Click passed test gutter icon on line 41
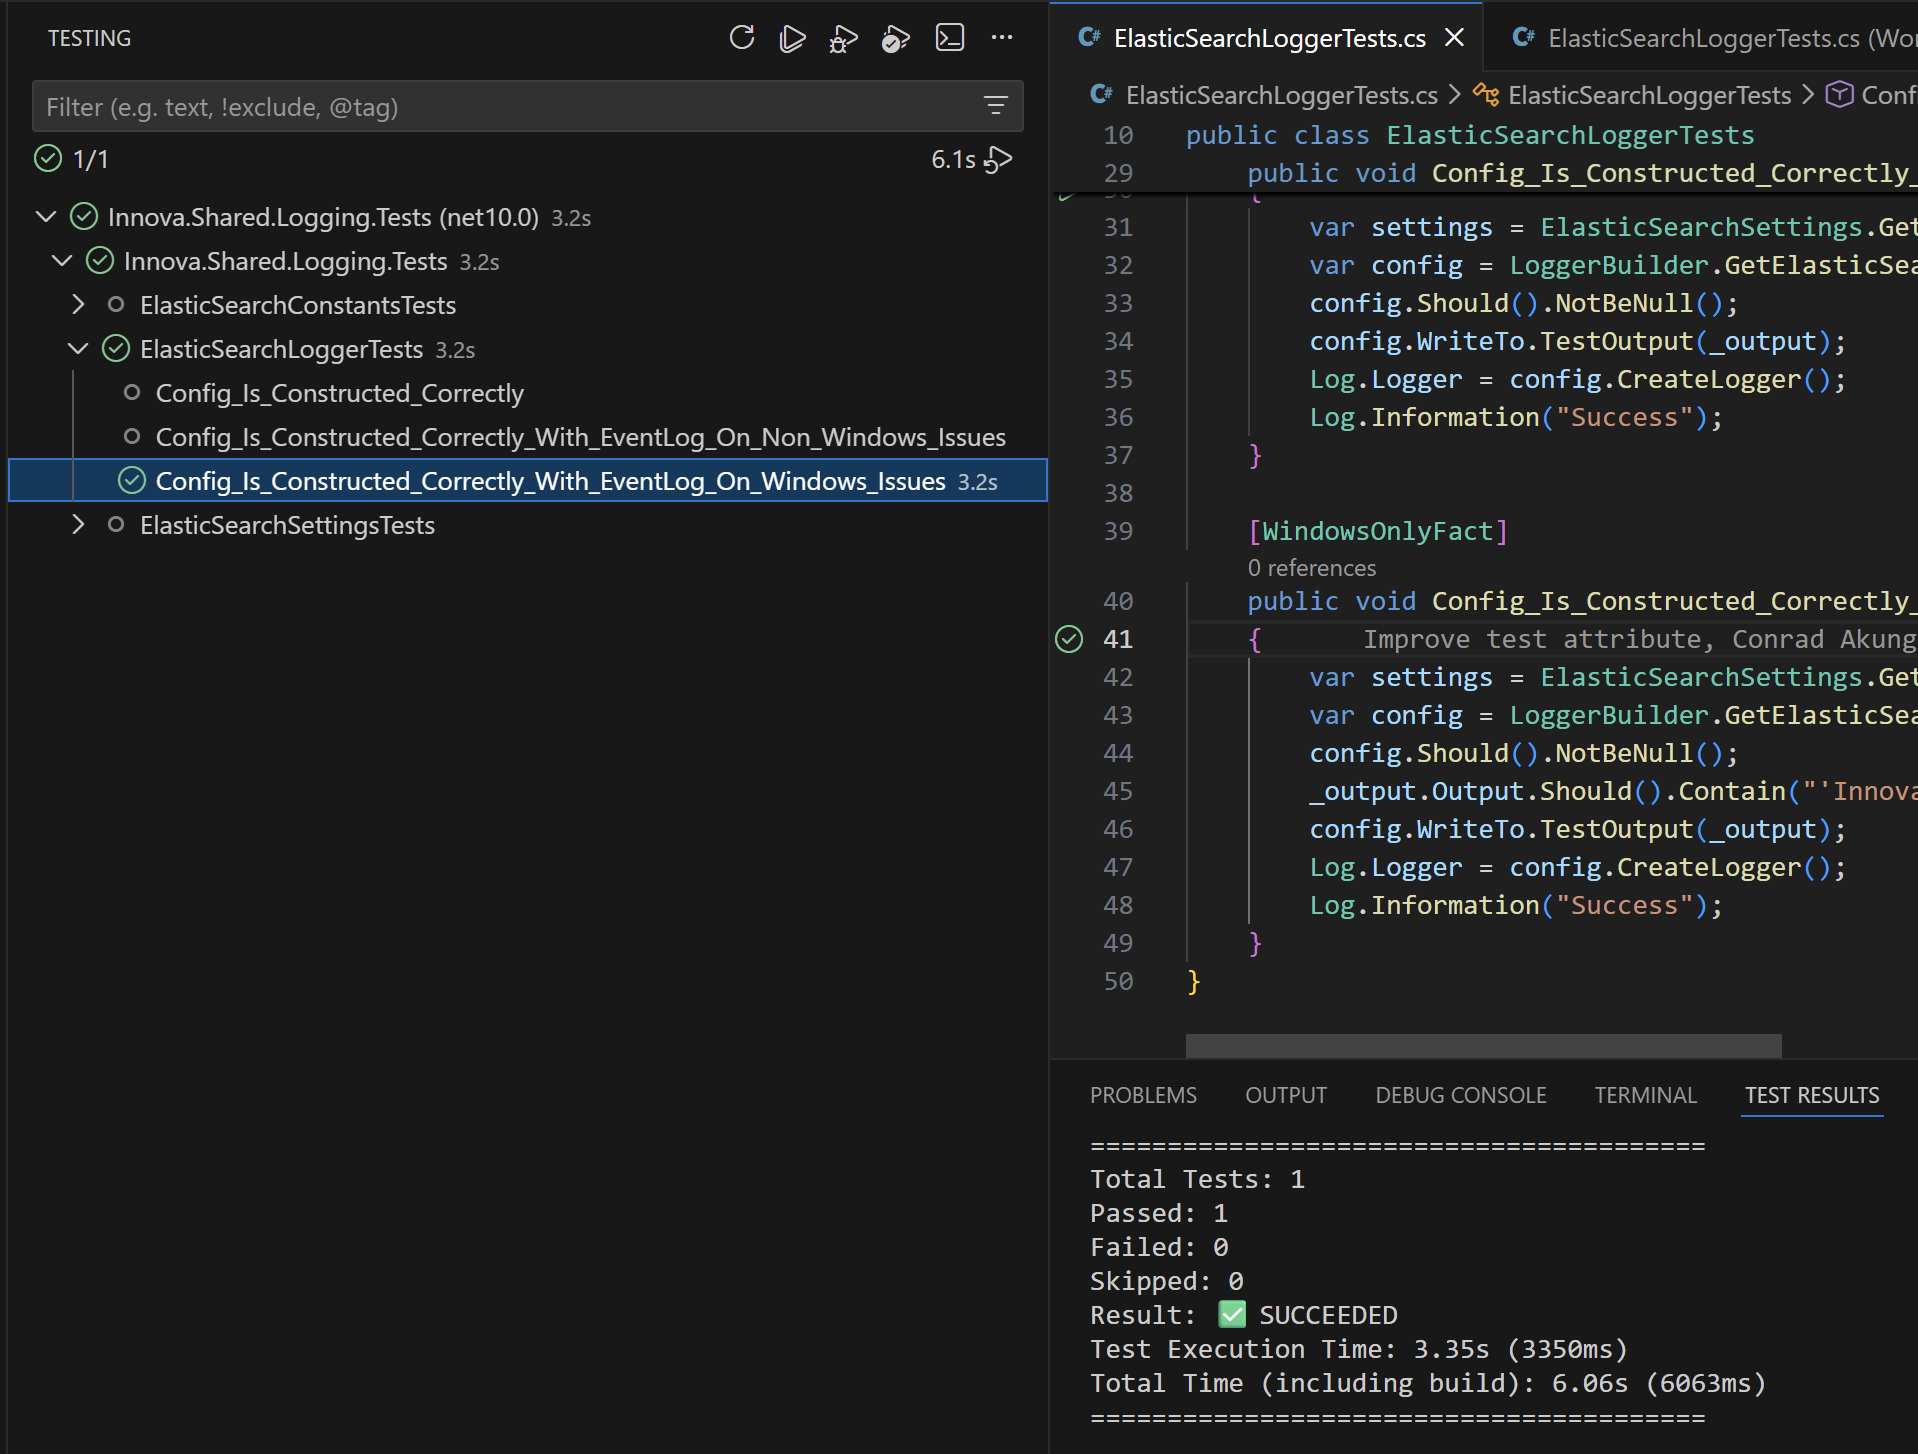 click(1069, 639)
